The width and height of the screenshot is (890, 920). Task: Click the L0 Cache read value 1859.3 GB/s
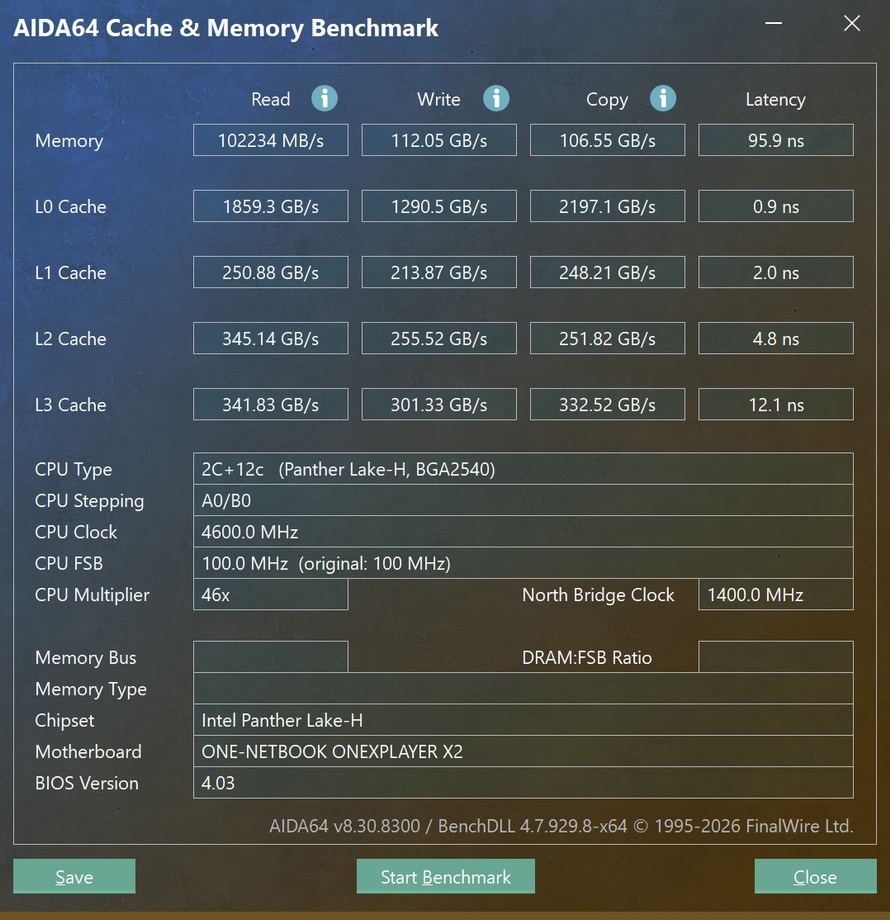270,206
